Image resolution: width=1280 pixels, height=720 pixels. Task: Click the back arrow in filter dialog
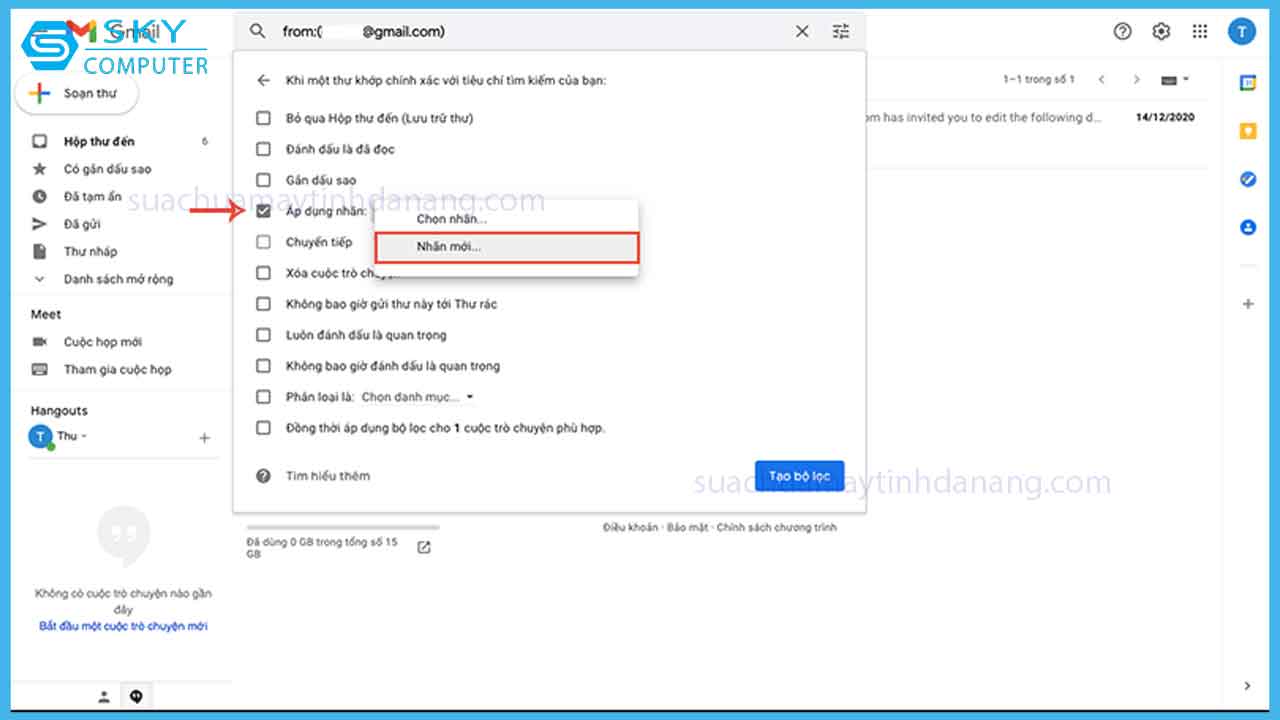point(263,80)
